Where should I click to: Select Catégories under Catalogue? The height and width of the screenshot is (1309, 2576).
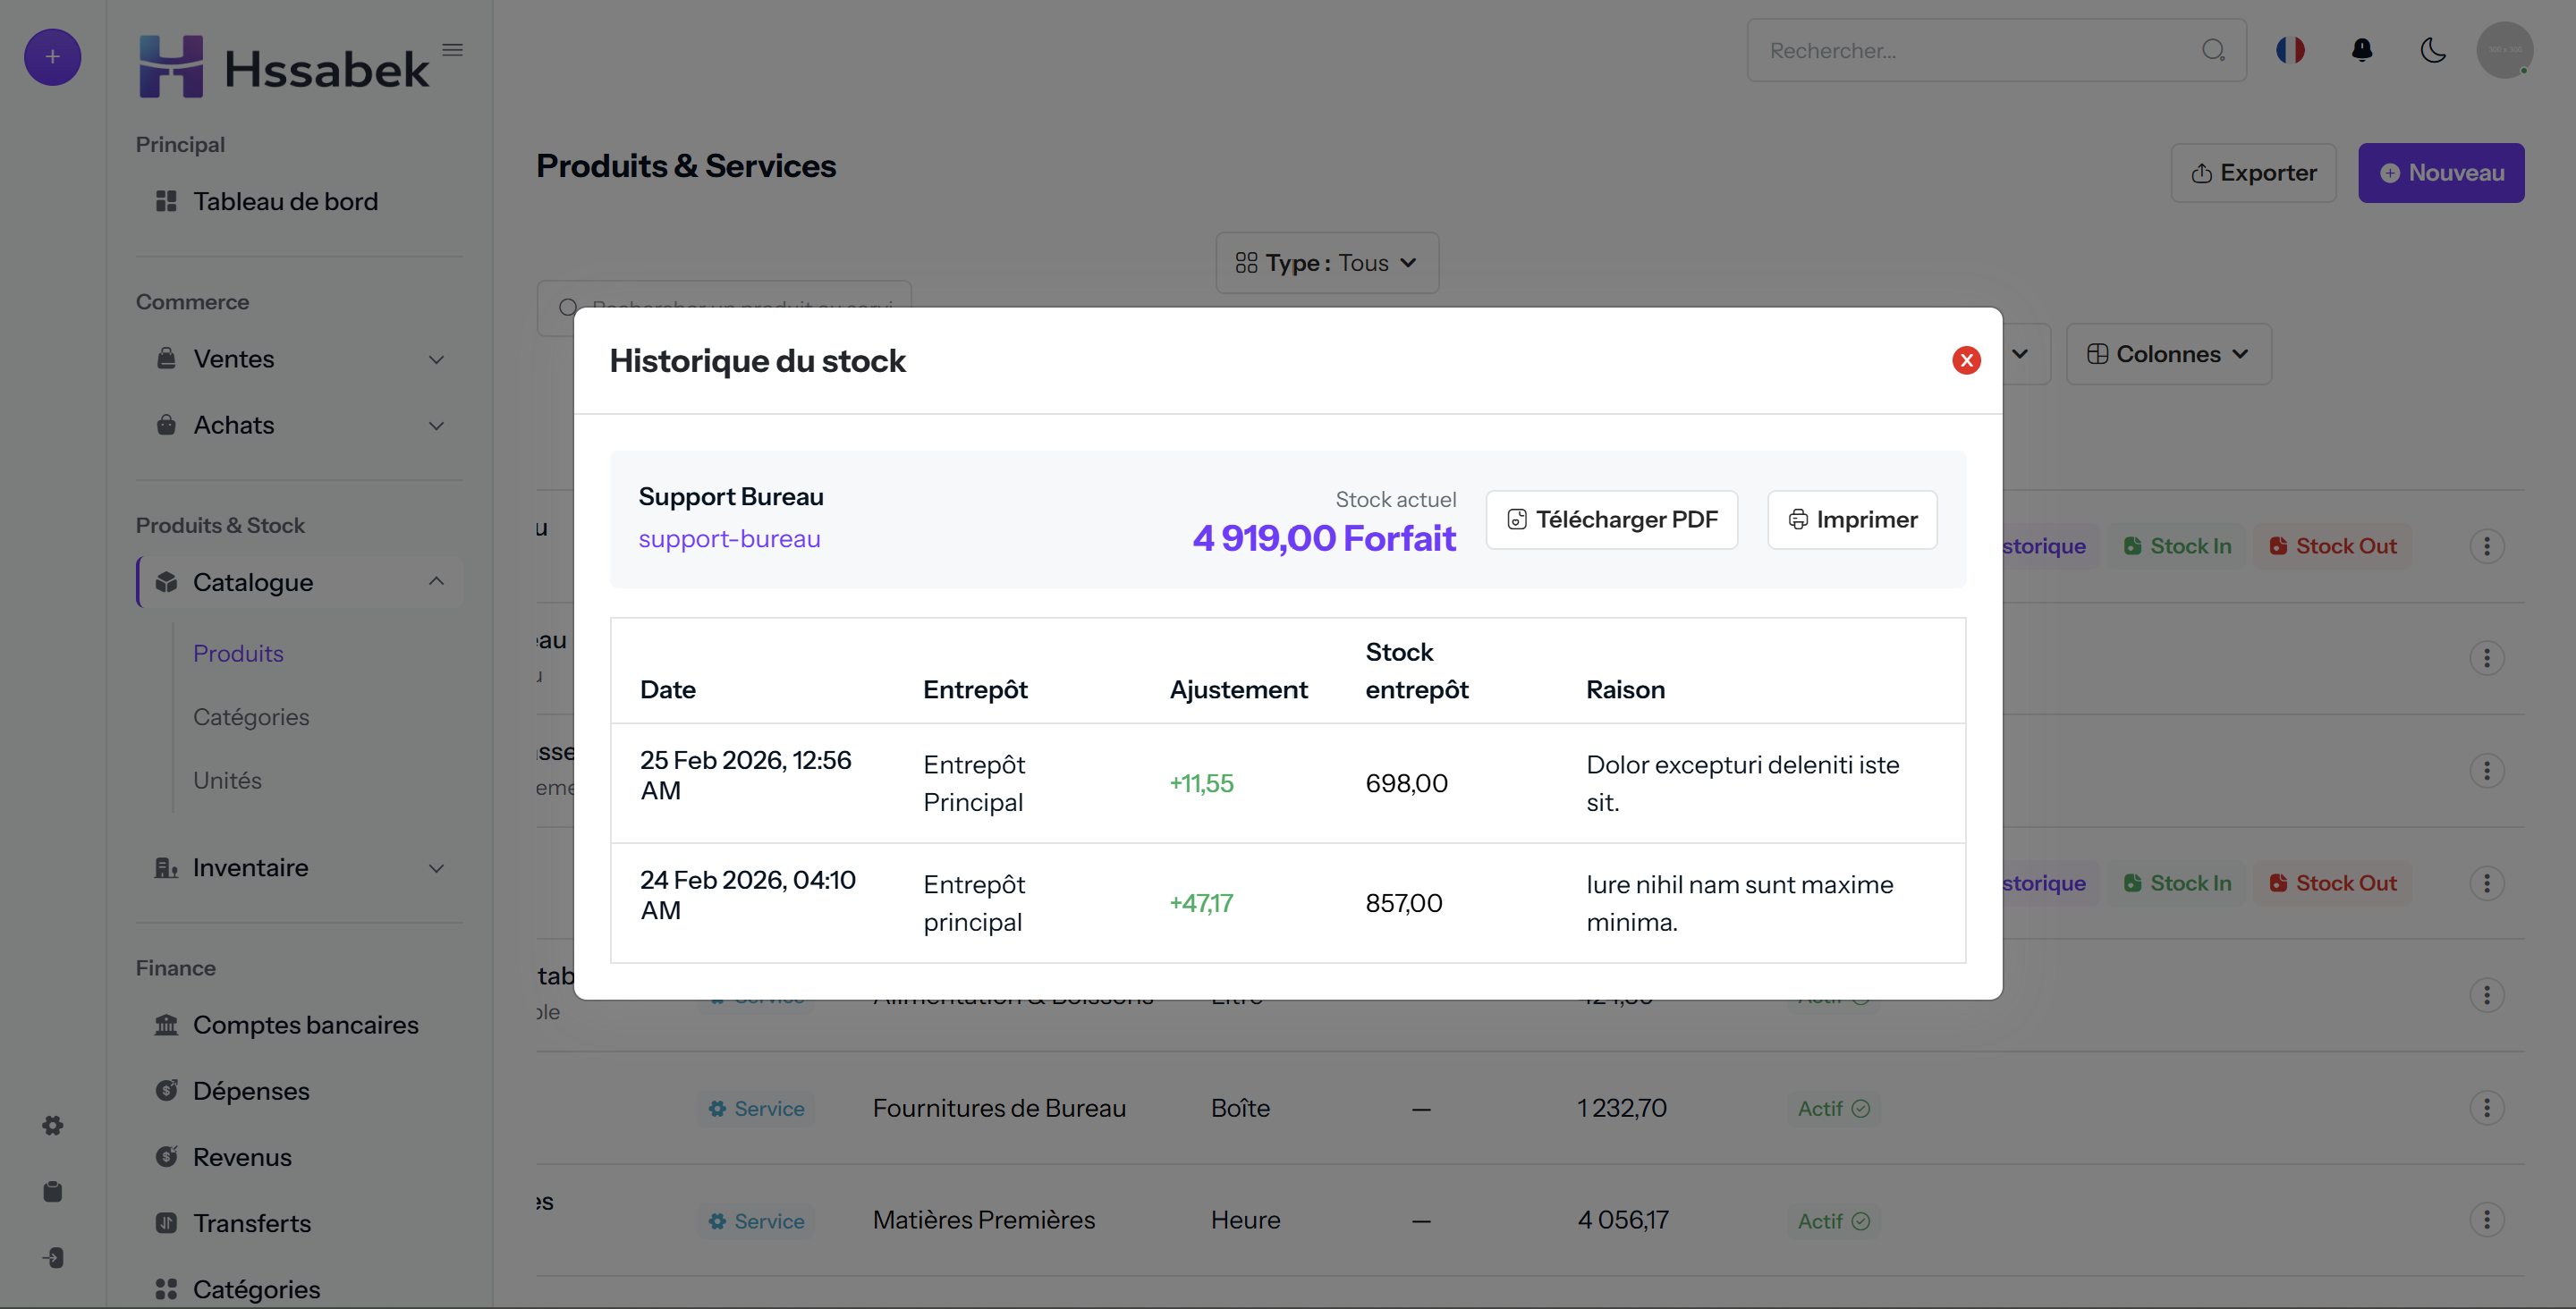(x=251, y=717)
